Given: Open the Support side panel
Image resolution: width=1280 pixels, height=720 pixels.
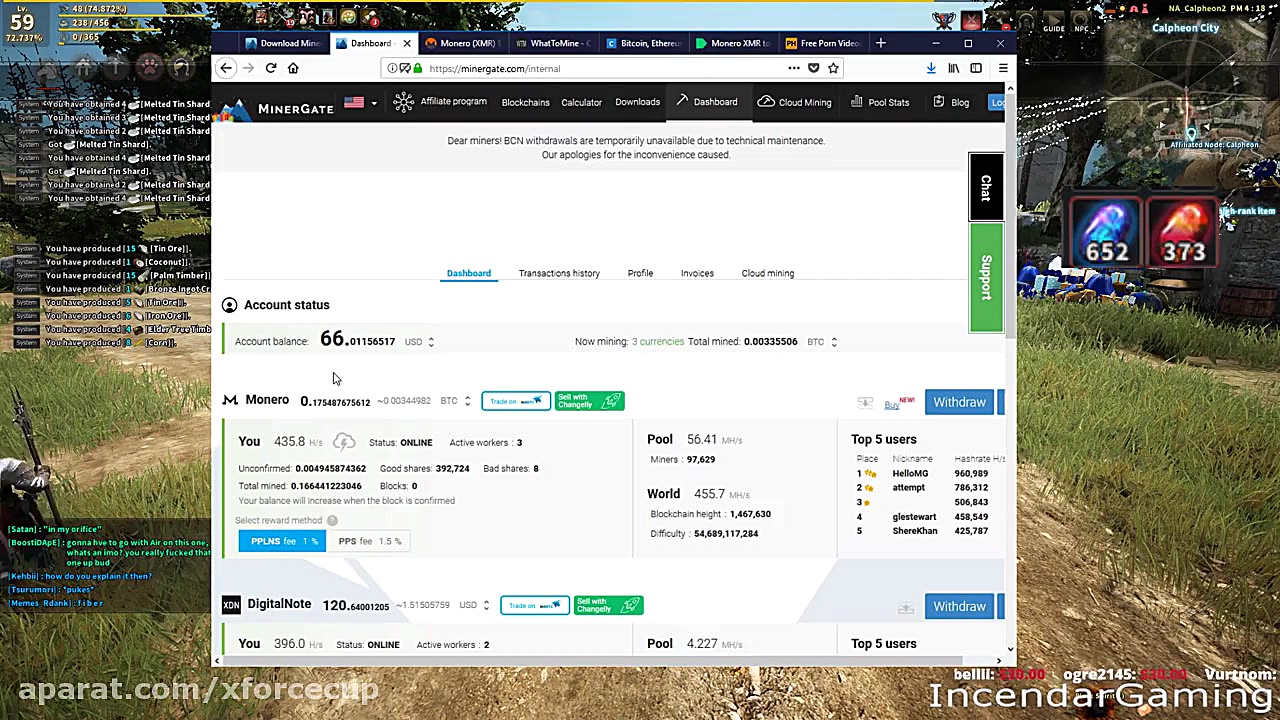Looking at the screenshot, I should [986, 277].
